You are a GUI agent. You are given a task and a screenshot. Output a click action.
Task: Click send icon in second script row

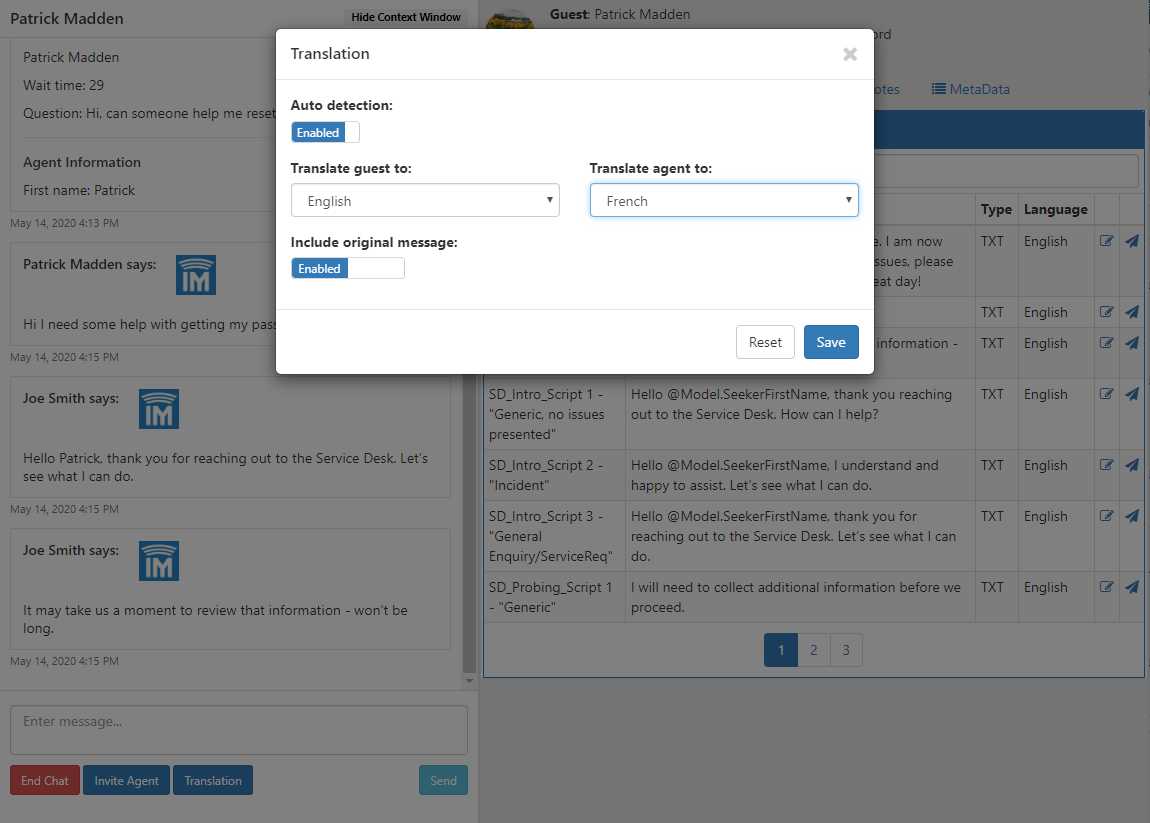pyautogui.click(x=1132, y=312)
